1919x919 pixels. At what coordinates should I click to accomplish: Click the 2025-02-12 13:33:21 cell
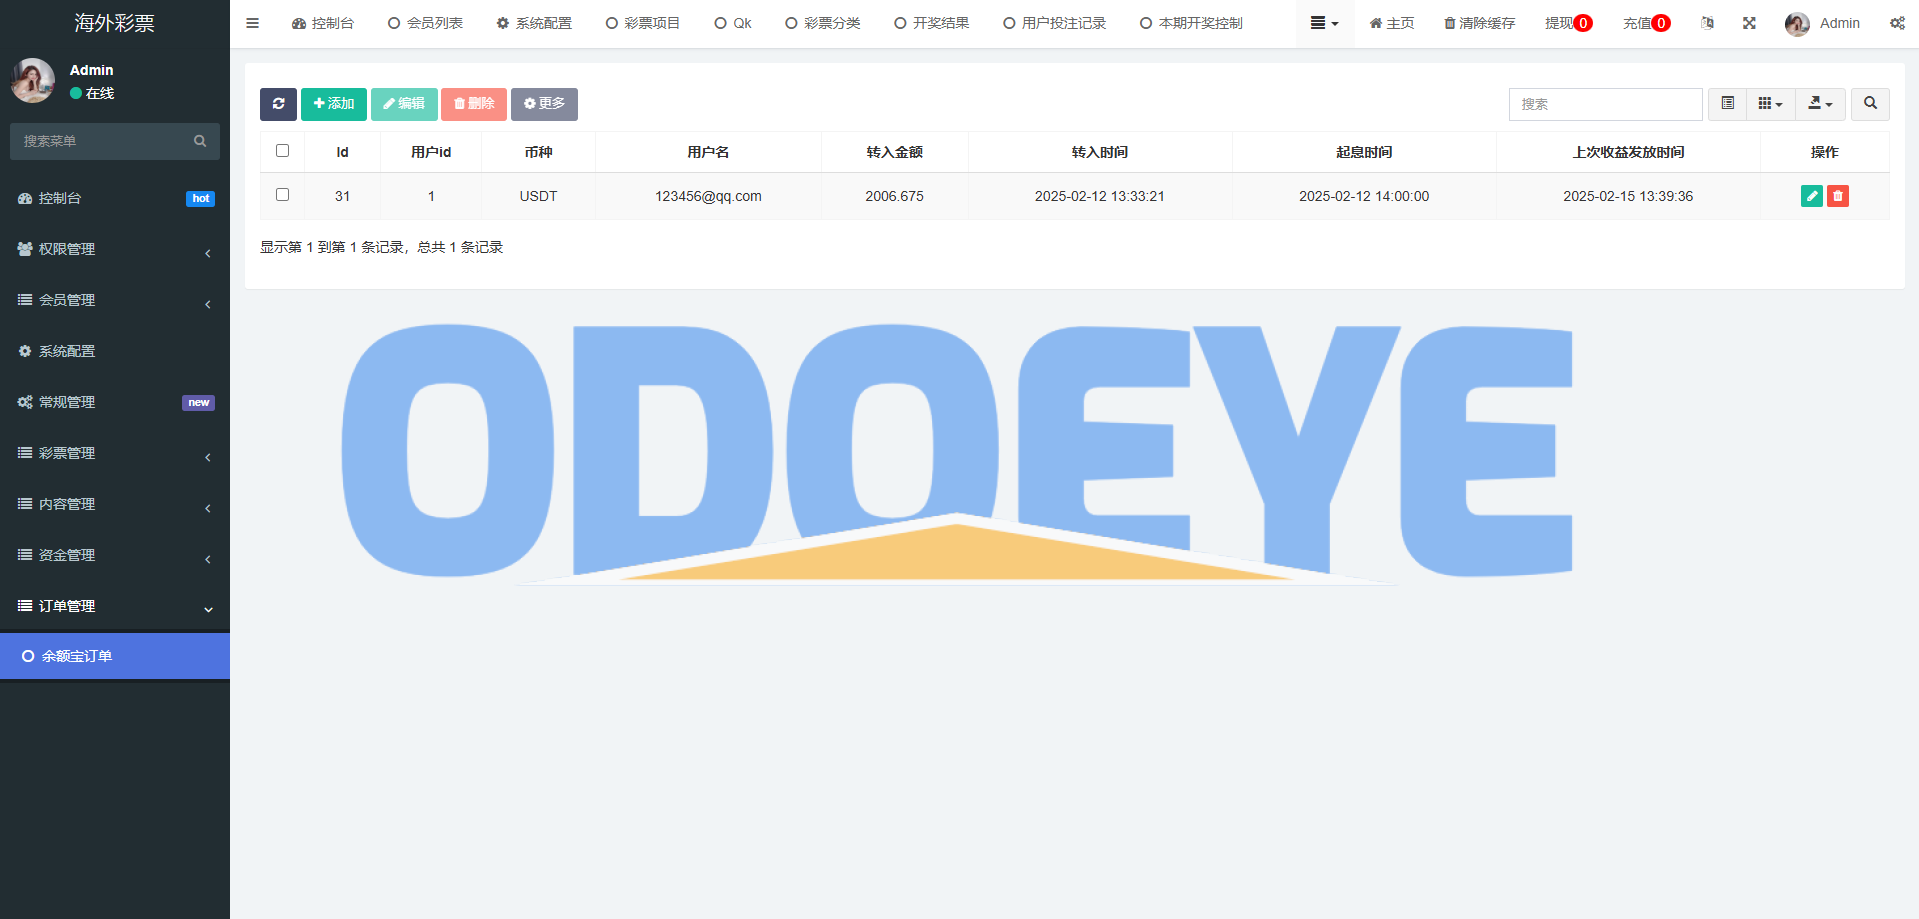pos(1099,196)
